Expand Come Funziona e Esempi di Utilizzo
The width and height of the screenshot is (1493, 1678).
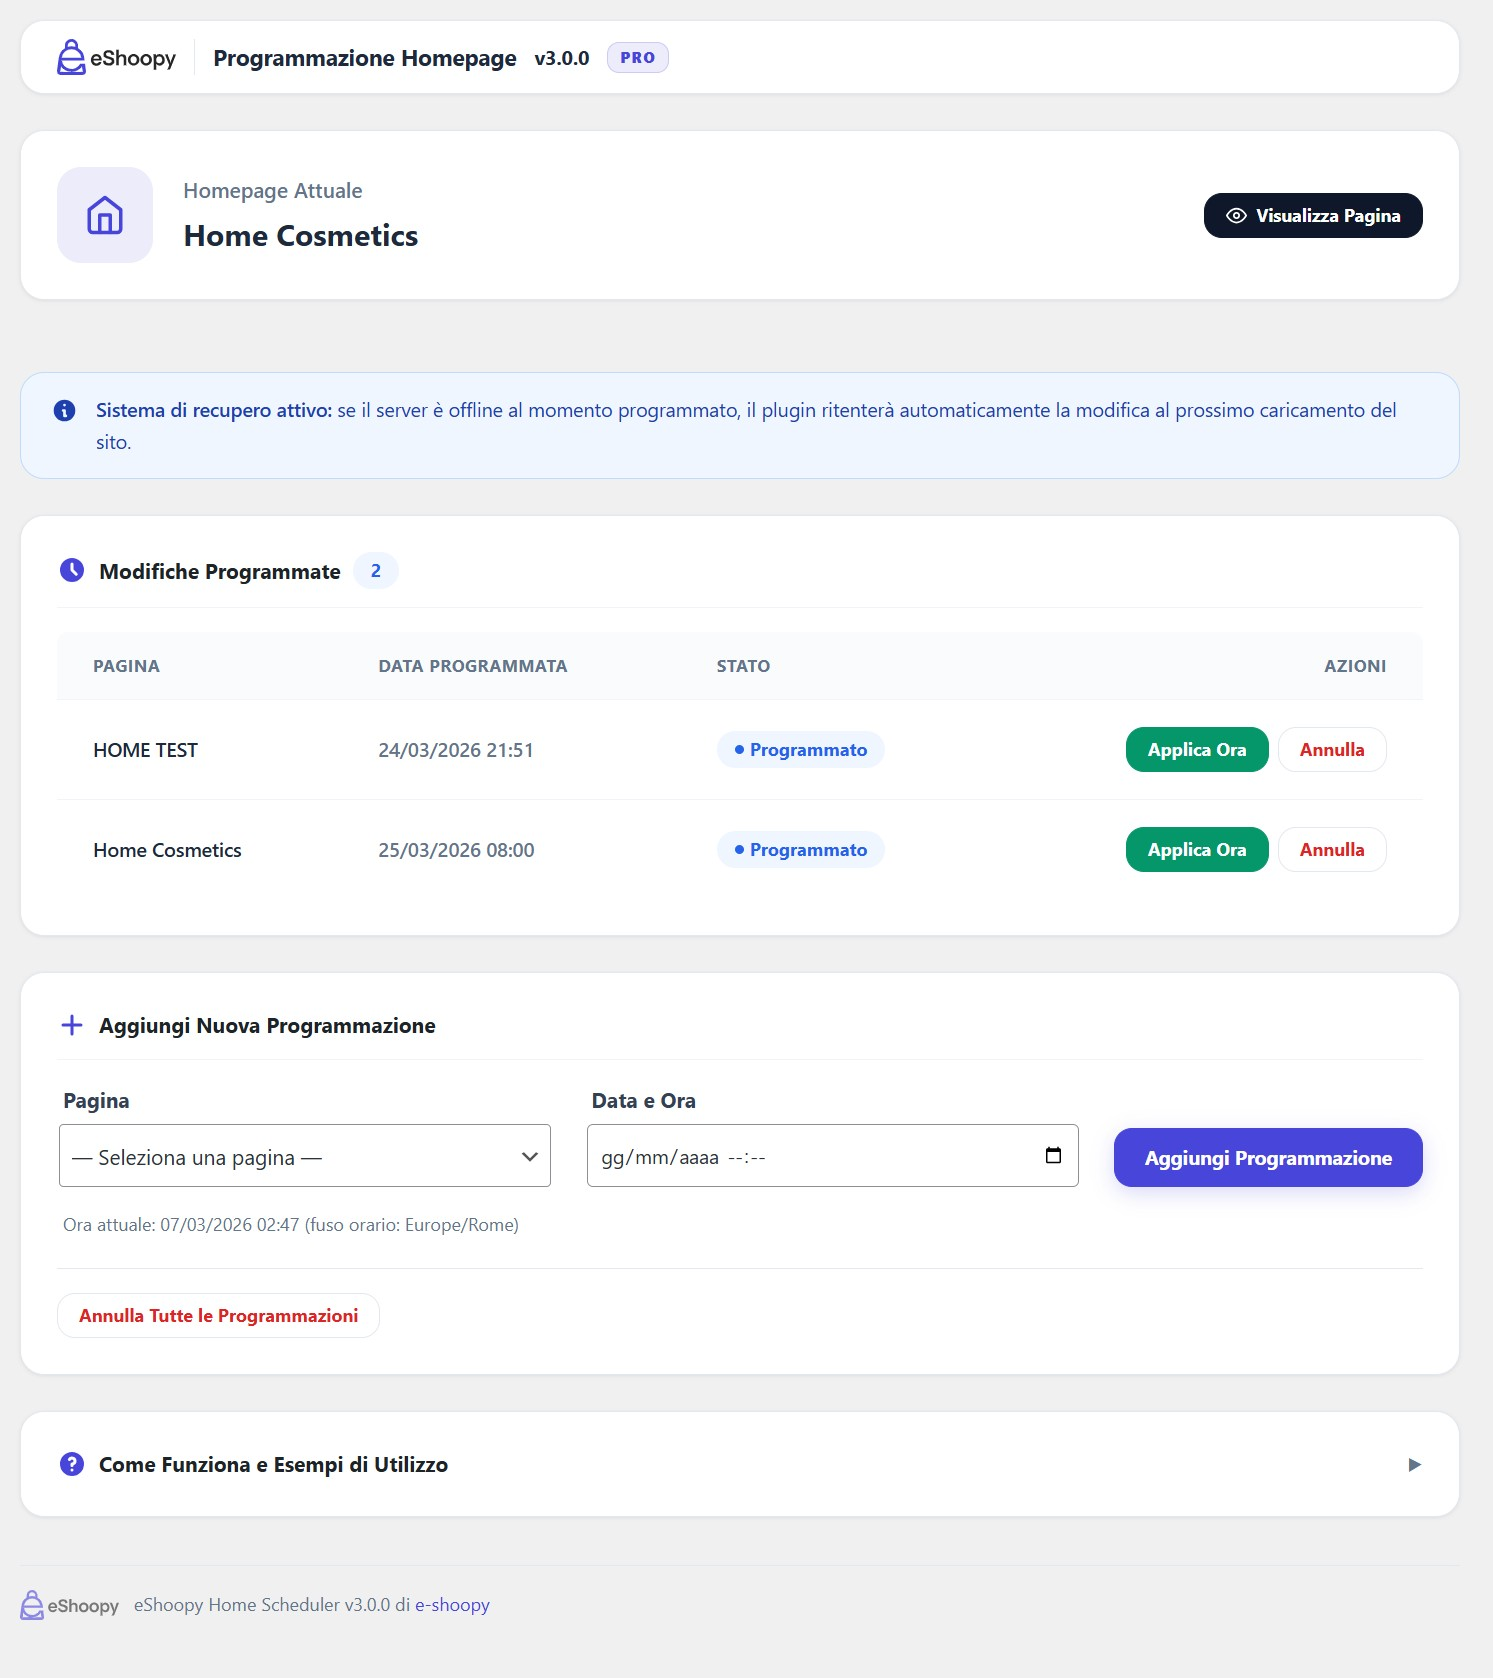740,1464
